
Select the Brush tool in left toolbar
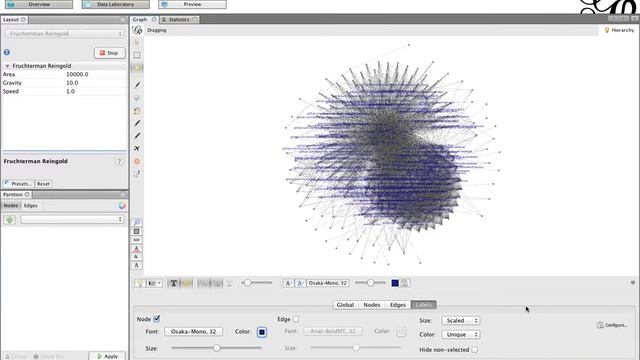(x=137, y=111)
